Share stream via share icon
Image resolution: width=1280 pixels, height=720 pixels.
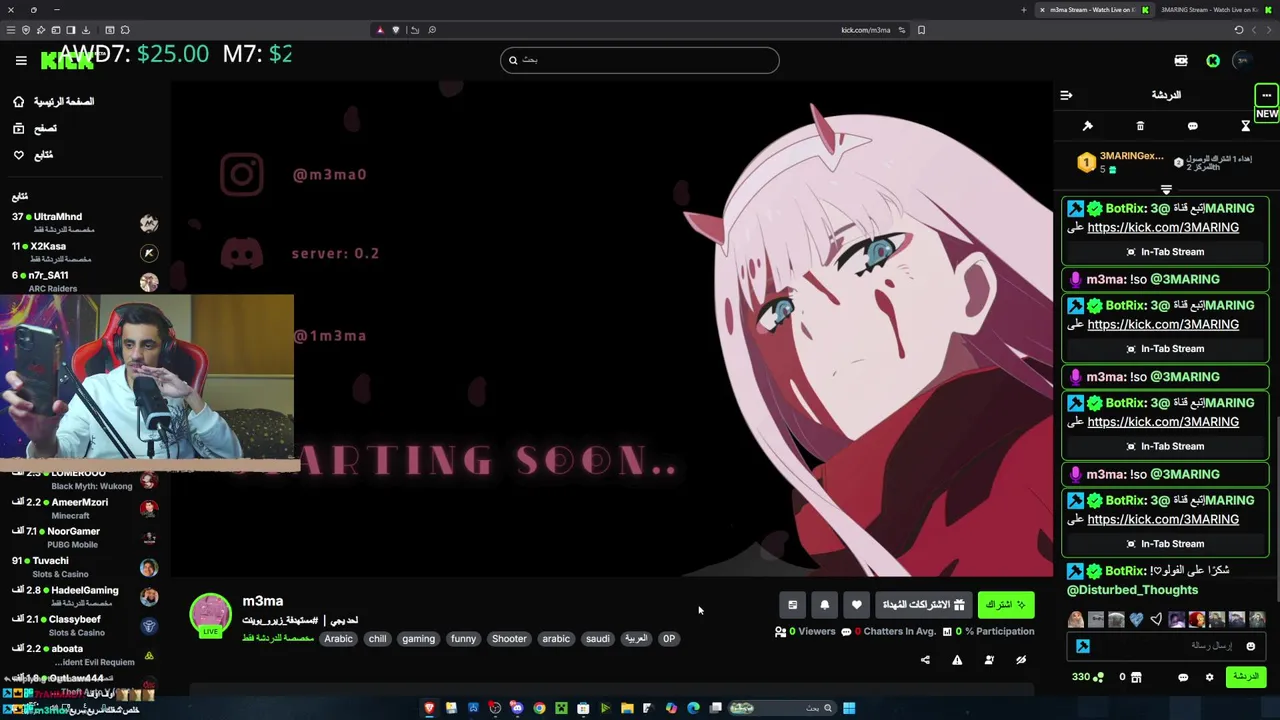tap(925, 660)
